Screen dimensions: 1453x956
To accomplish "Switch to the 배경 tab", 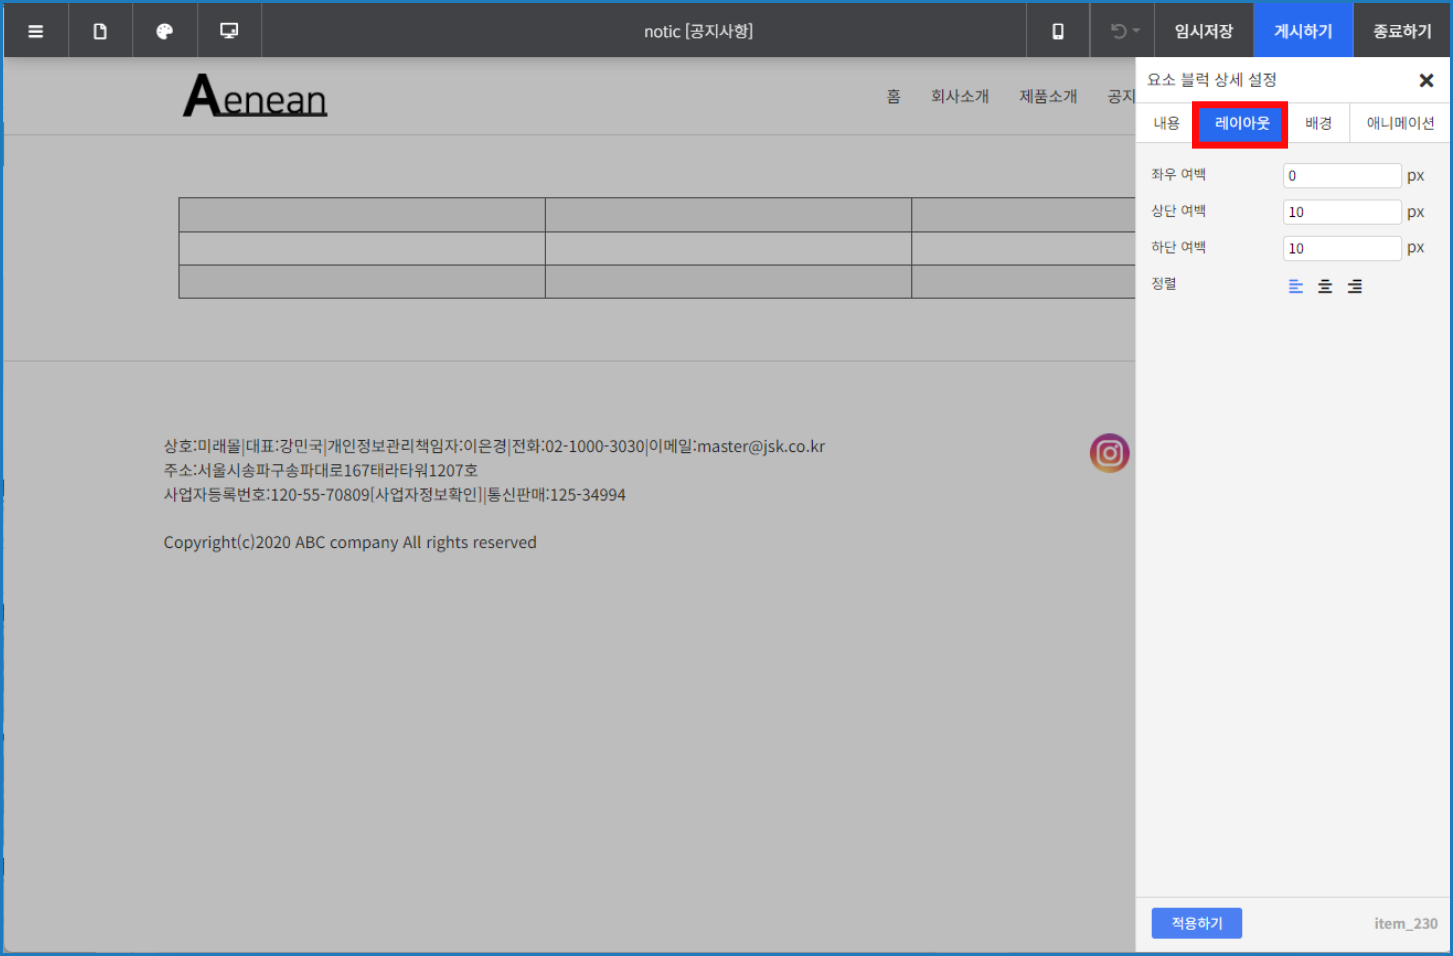I will [1318, 123].
